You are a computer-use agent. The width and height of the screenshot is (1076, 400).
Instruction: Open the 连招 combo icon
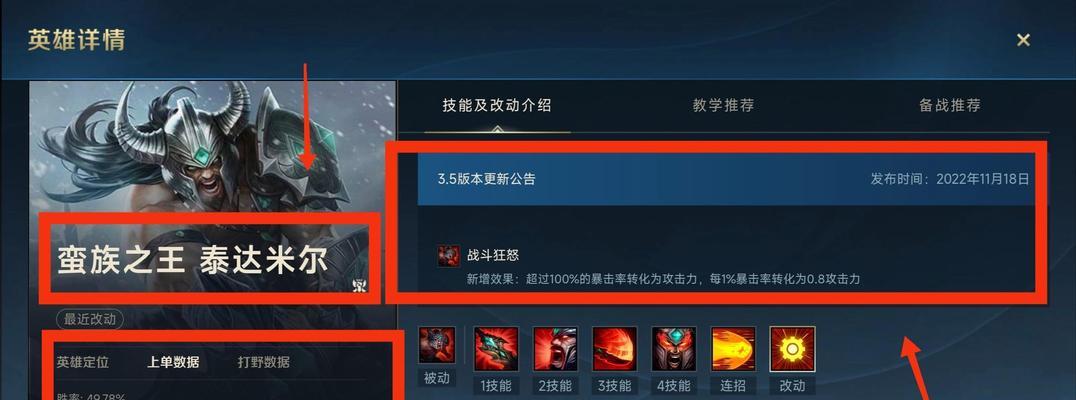(x=733, y=349)
